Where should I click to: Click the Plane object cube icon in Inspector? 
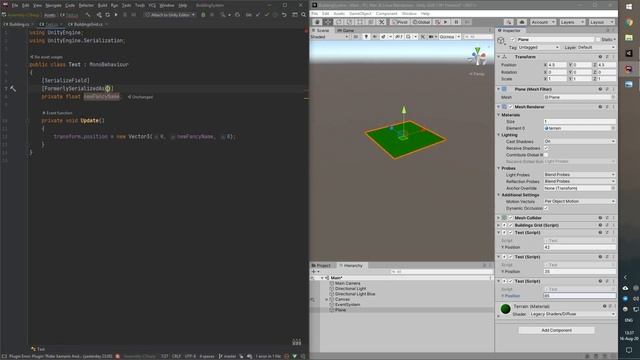coord(501,40)
